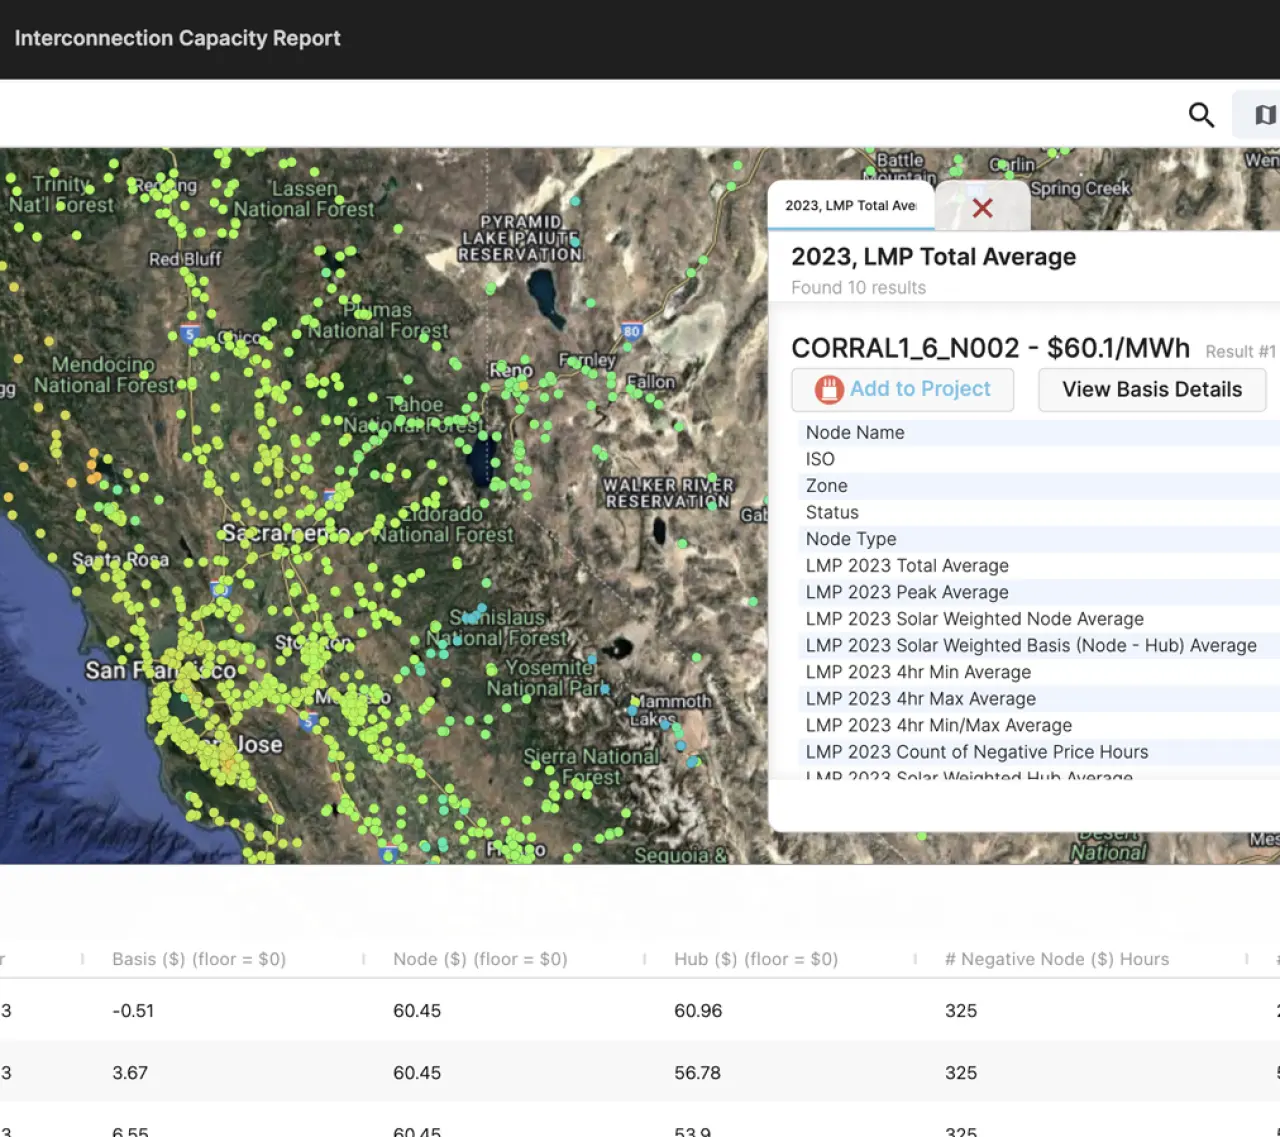This screenshot has width=1280, height=1137.
Task: Select LMP 2023 Solar Weighted Basis (Node - Hub) Average
Action: tap(1039, 645)
